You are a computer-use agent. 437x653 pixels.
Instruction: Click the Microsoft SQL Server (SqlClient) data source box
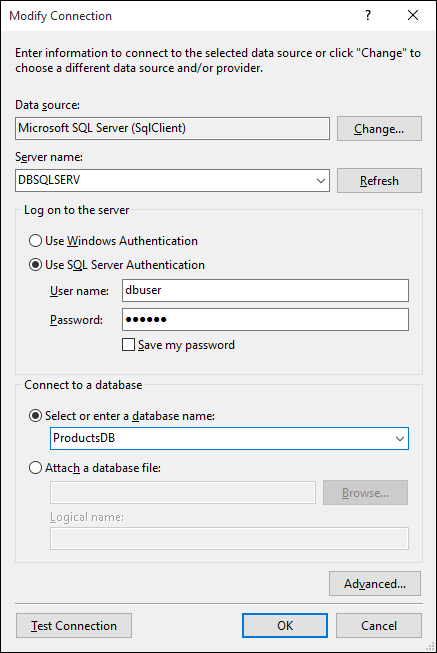(172, 128)
